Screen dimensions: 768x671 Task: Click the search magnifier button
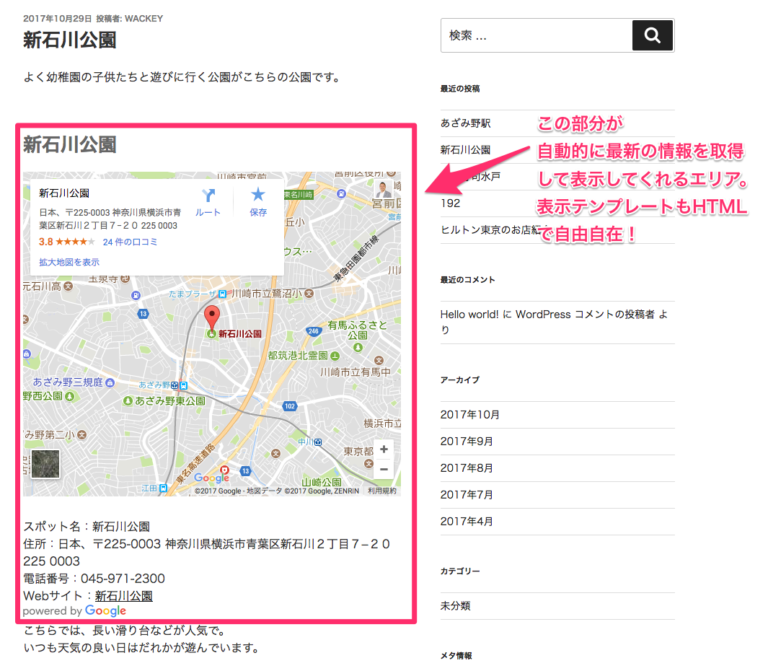pos(652,36)
